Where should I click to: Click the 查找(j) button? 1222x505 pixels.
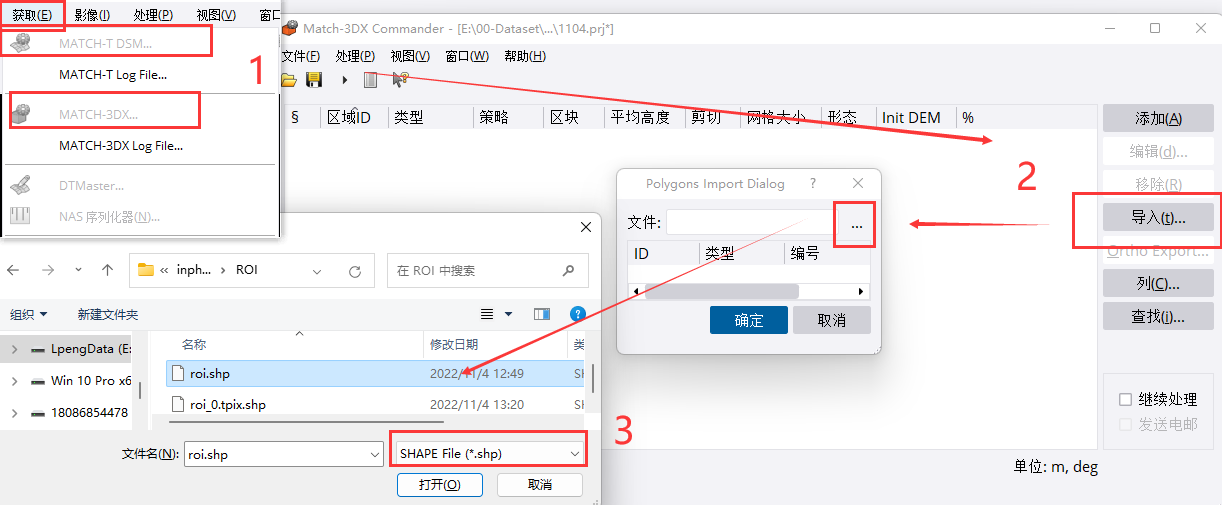[x=1158, y=316]
